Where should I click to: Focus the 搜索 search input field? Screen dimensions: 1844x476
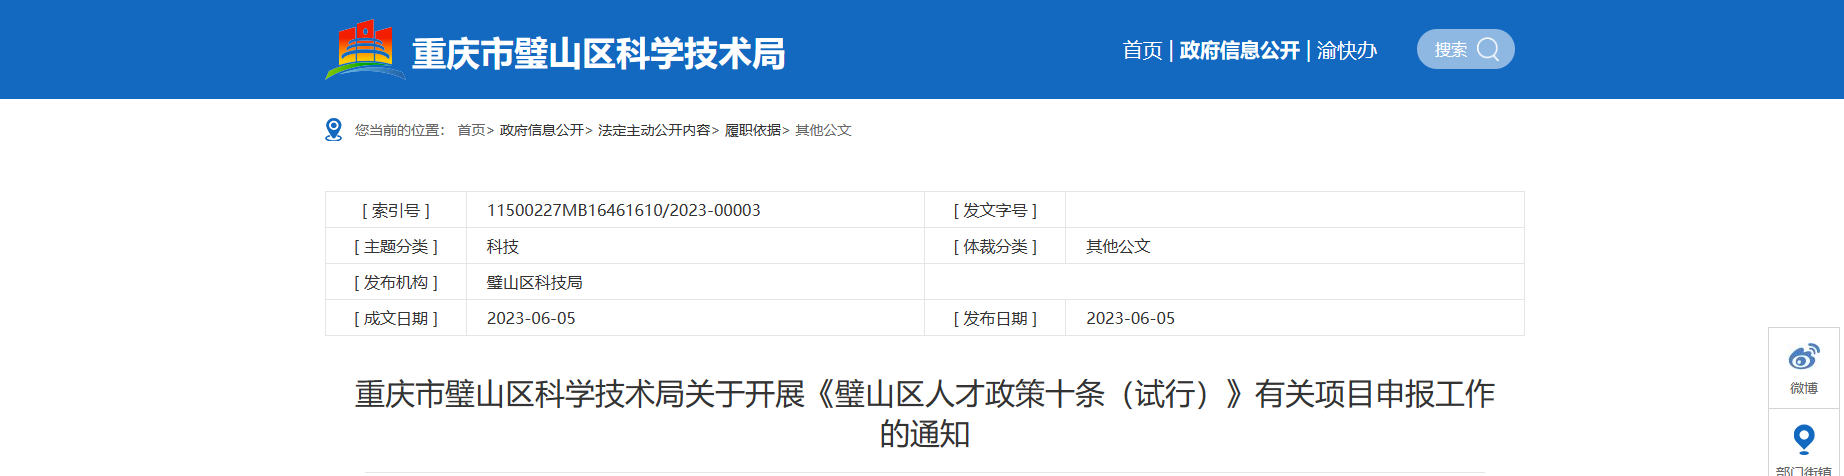point(1451,50)
